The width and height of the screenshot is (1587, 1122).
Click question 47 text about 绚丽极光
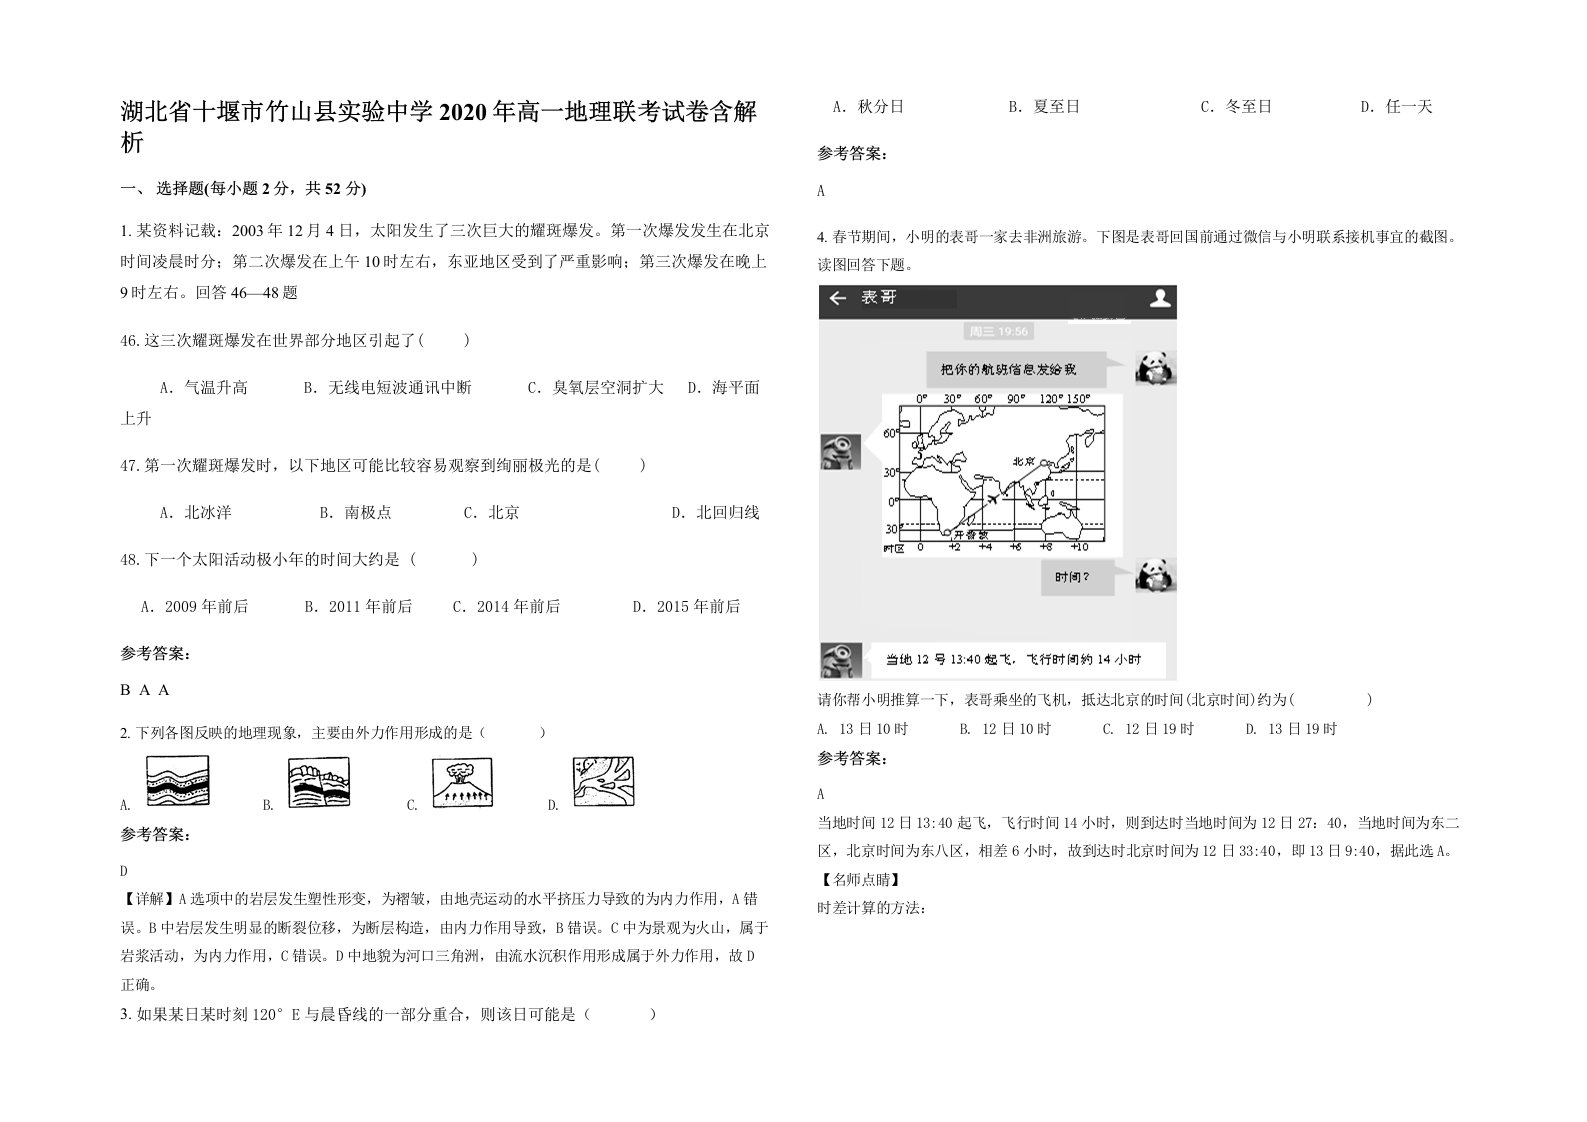point(383,465)
